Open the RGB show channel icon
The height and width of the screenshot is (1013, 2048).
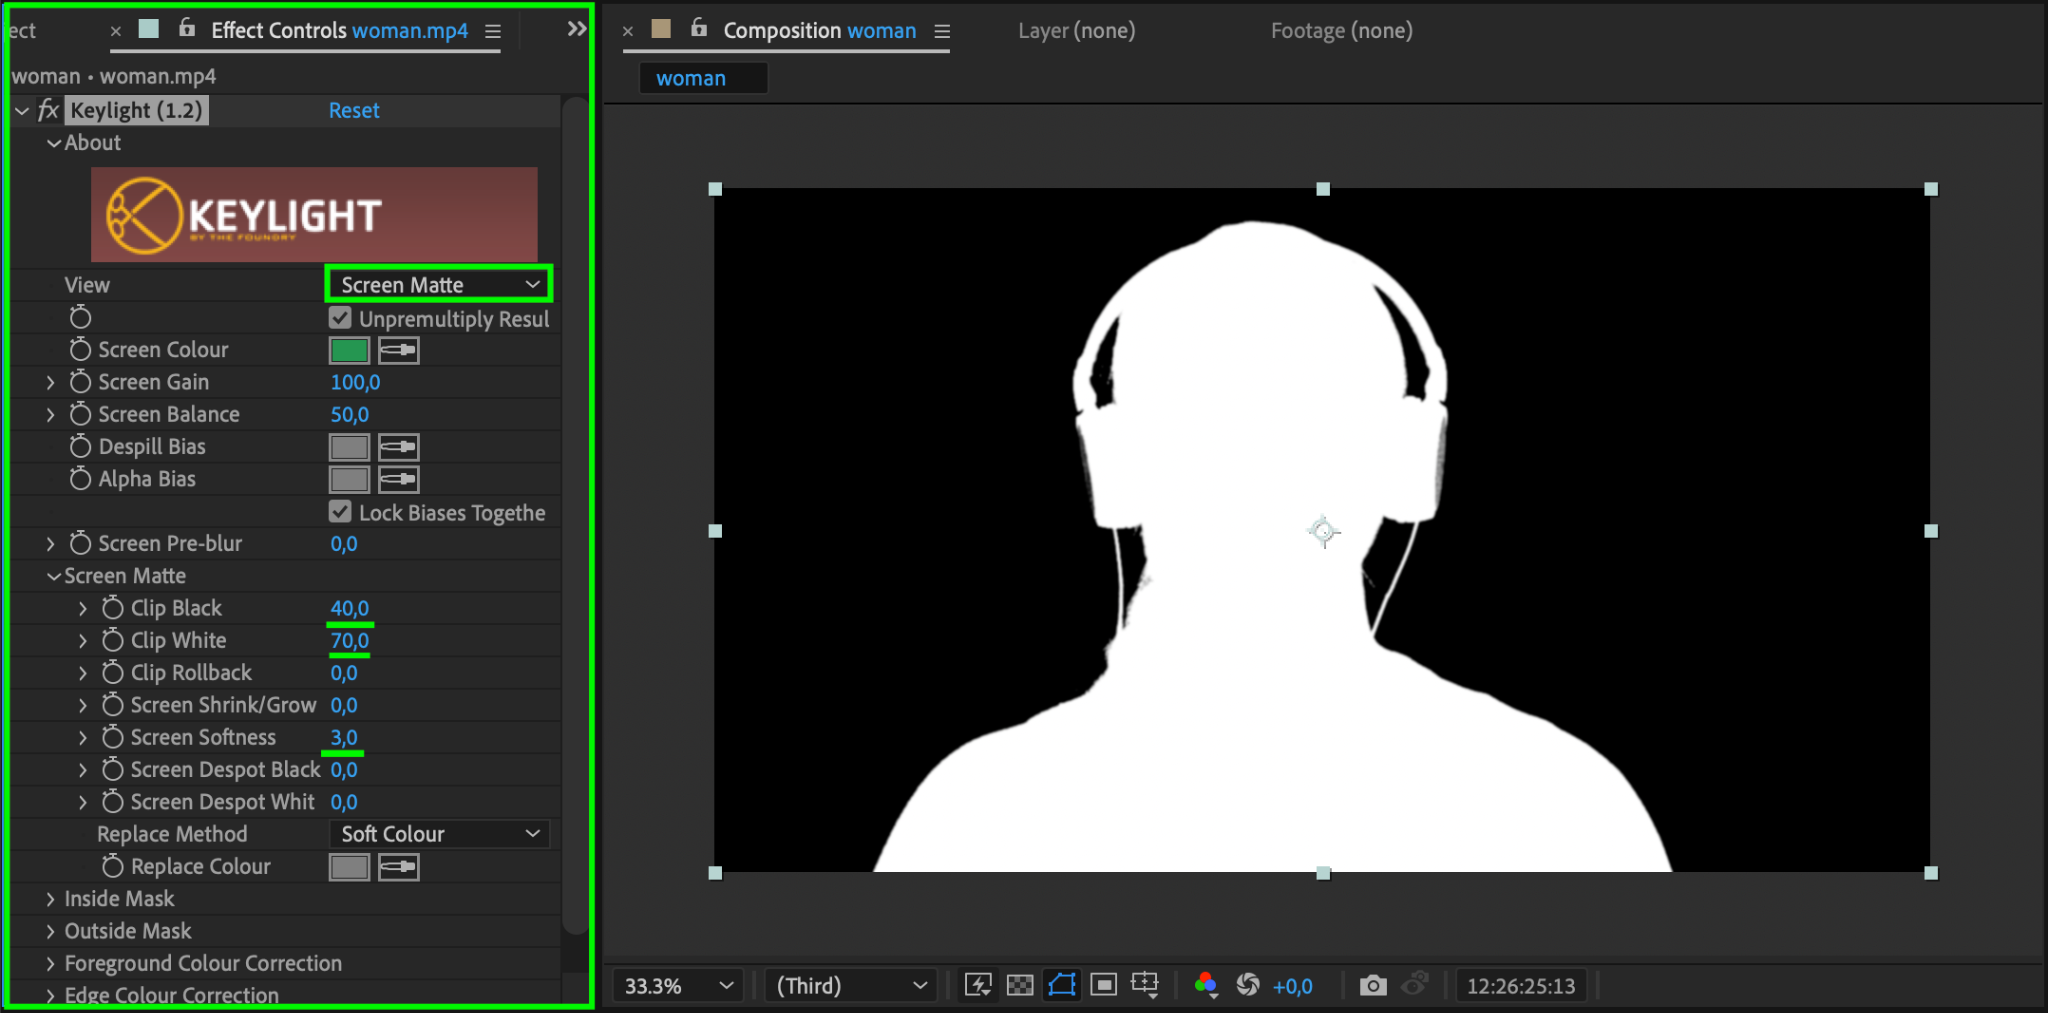point(1205,986)
